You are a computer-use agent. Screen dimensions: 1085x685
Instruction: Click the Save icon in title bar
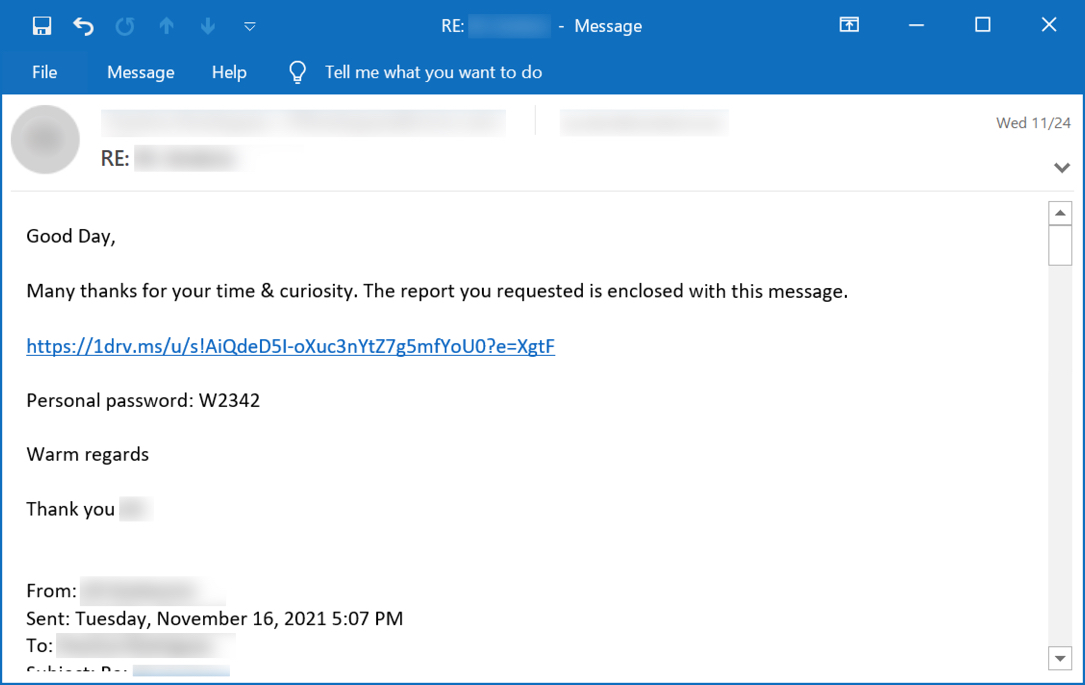42,26
